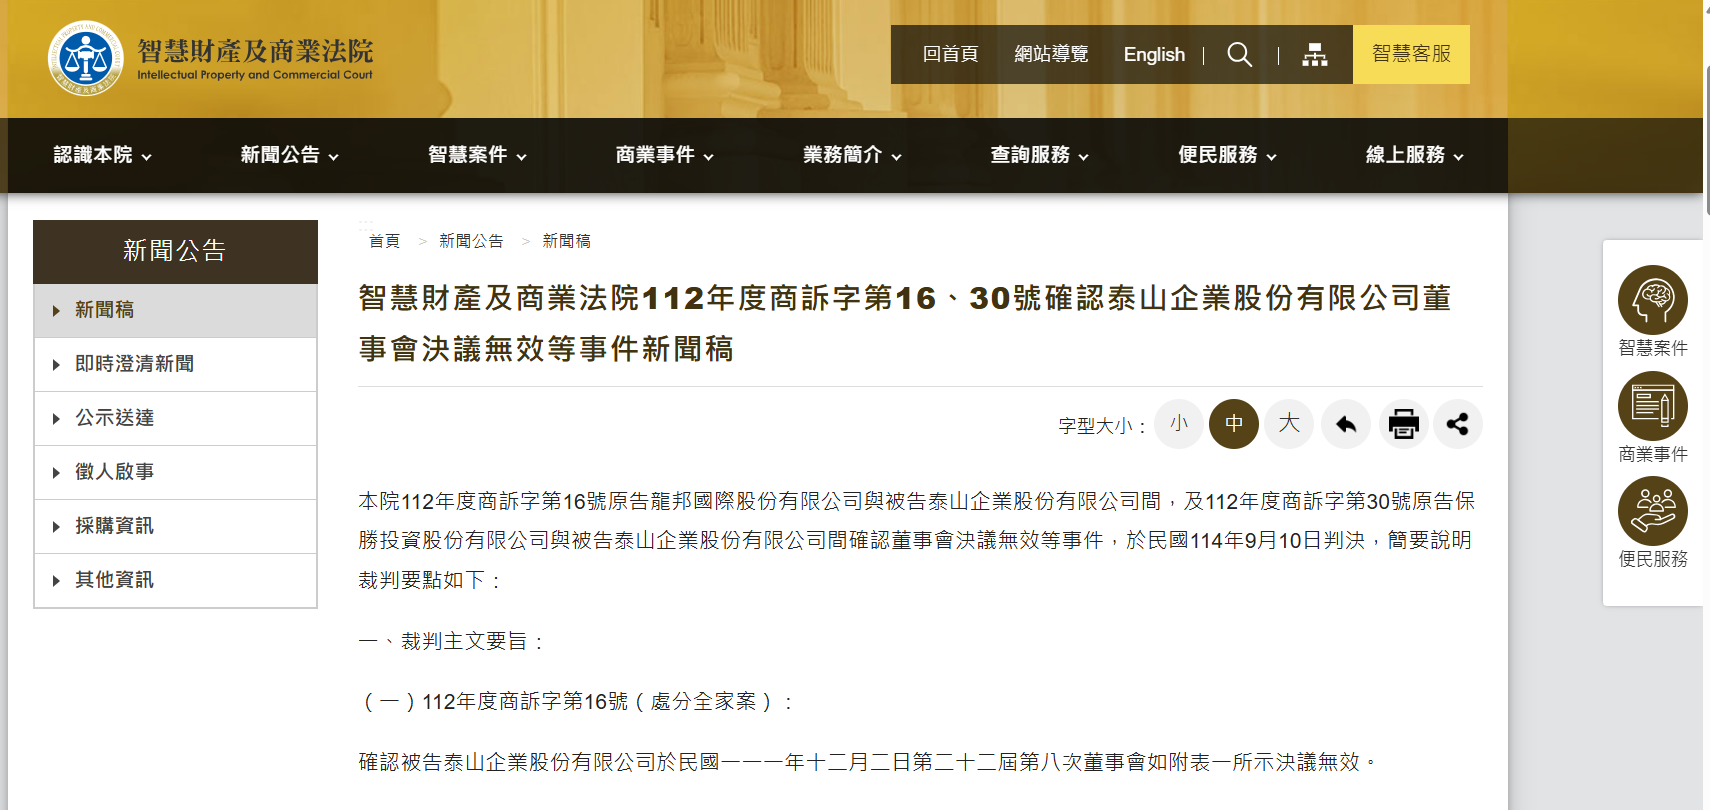This screenshot has width=1710, height=810.
Task: Set font size to 中
Action: pyautogui.click(x=1234, y=424)
